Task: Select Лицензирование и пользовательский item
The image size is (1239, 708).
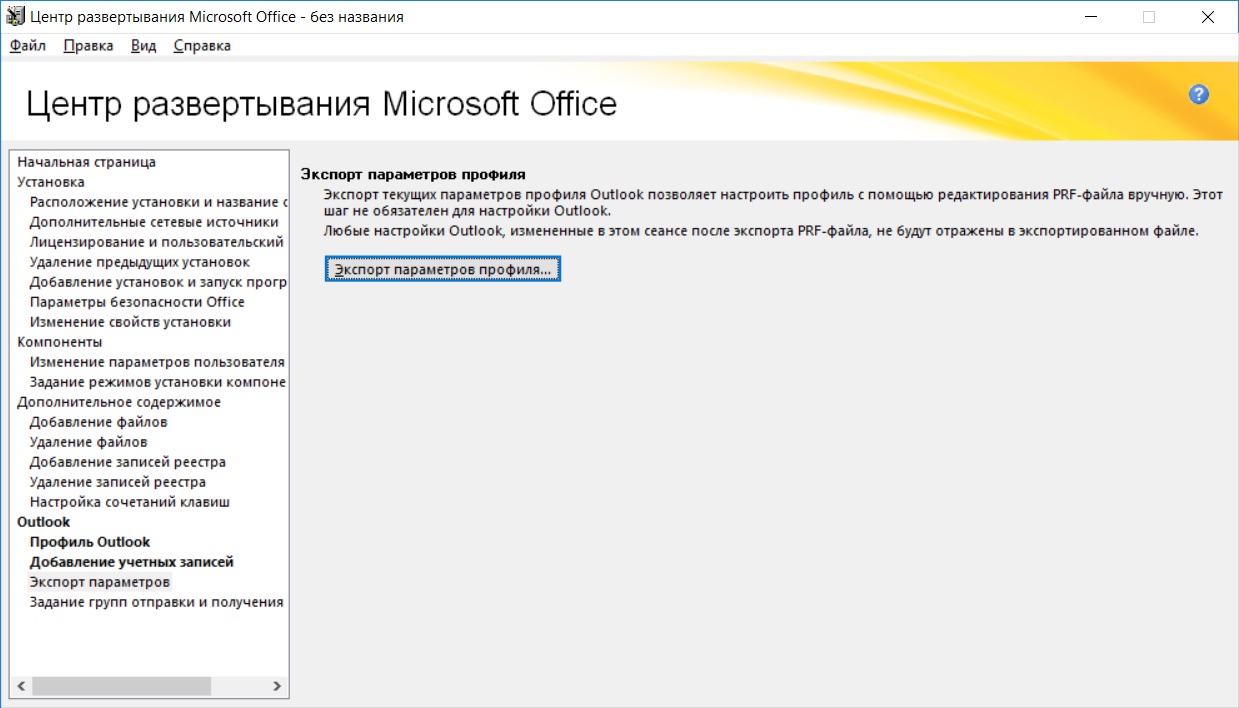Action: point(157,242)
